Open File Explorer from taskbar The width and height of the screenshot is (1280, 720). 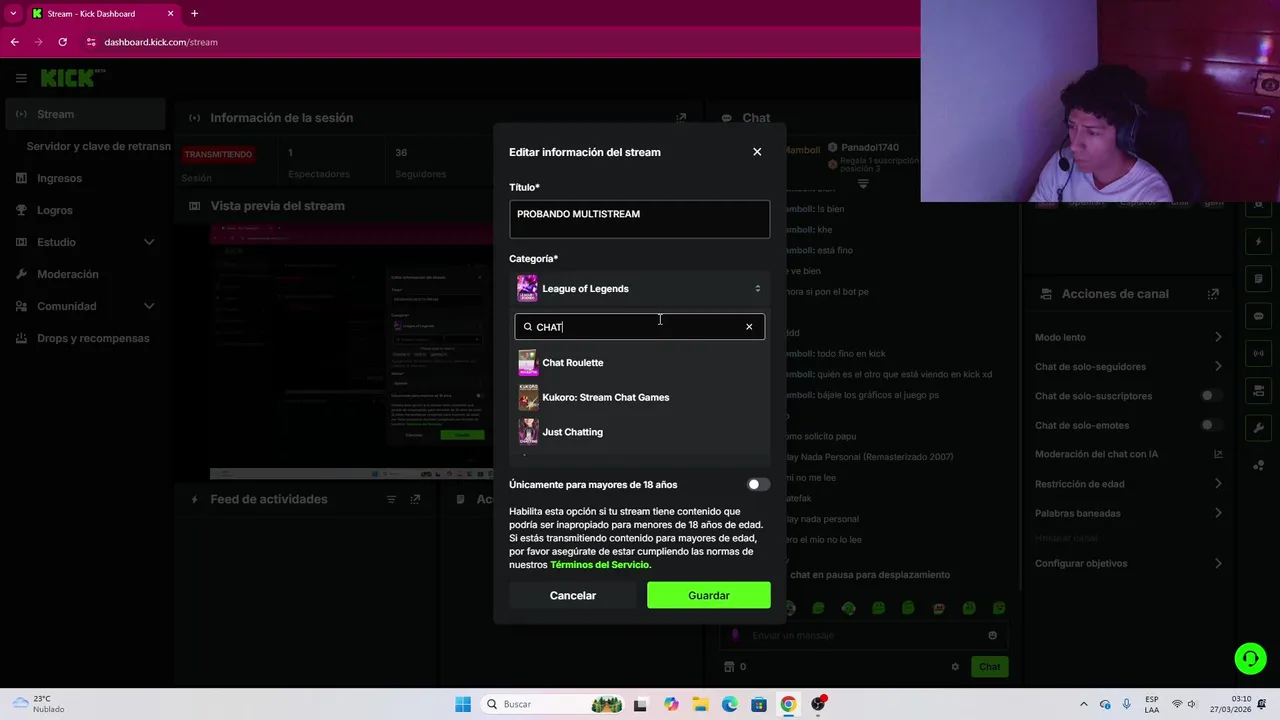(x=700, y=704)
